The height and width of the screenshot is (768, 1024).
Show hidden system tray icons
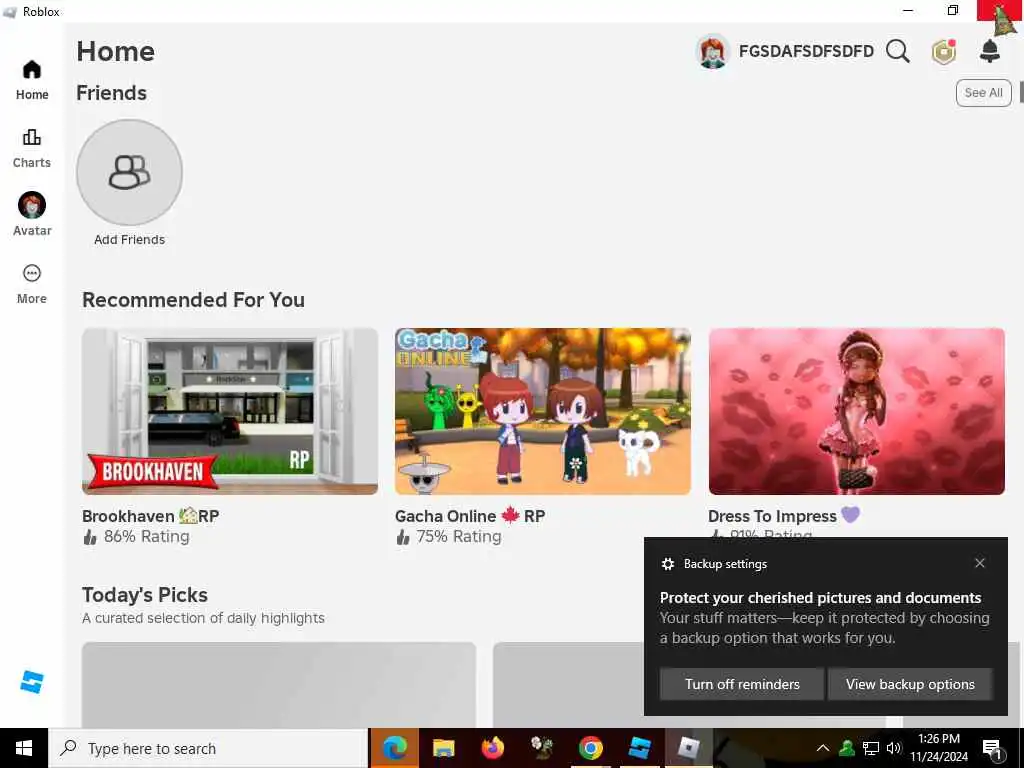pyautogui.click(x=823, y=748)
